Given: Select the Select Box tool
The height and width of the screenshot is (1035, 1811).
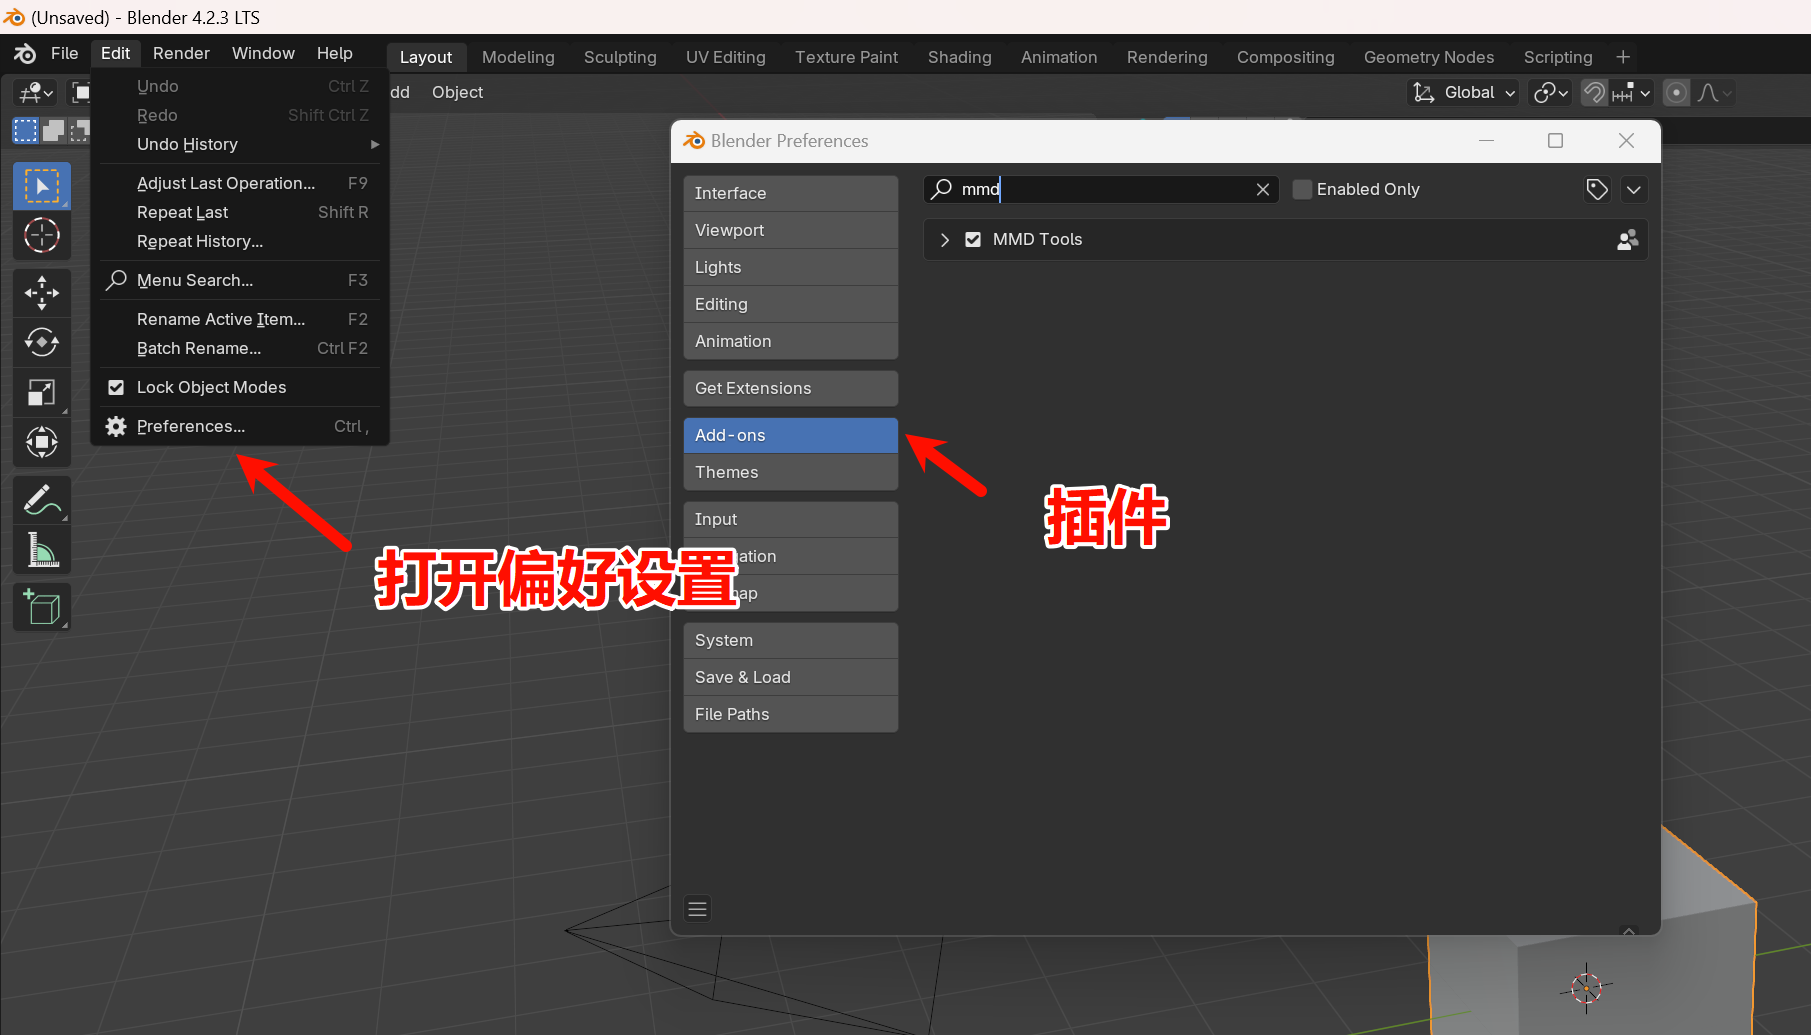Looking at the screenshot, I should coord(41,186).
